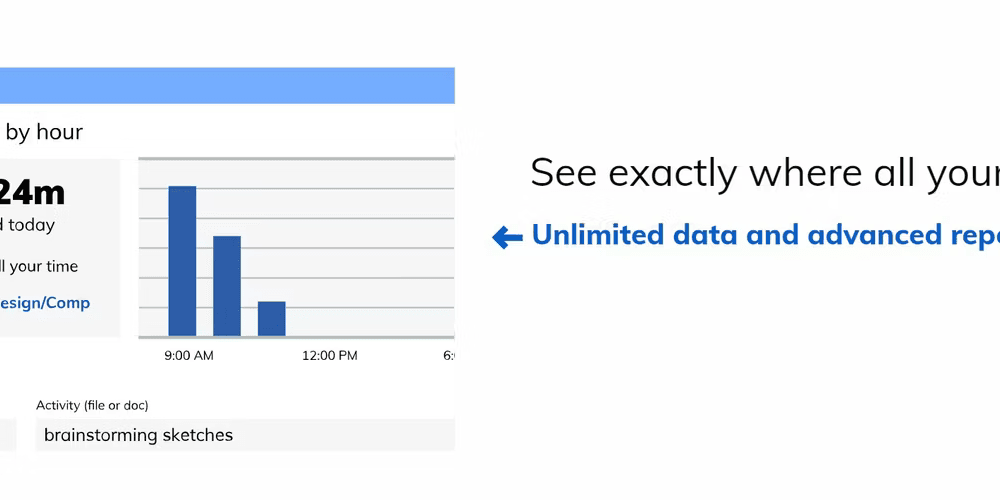The width and height of the screenshot is (1000, 500).
Task: Click the tallest bar at 9:00 AM
Action: pos(182,261)
